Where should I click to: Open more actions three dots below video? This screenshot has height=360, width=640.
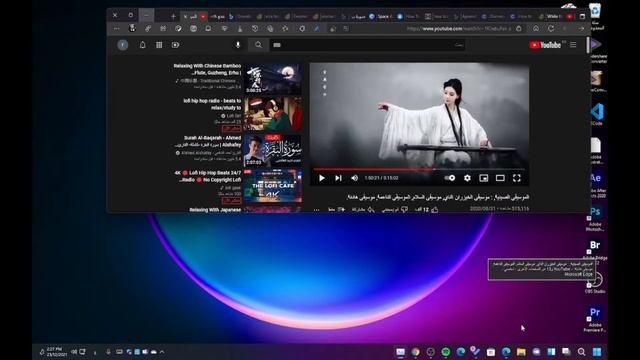coord(316,210)
